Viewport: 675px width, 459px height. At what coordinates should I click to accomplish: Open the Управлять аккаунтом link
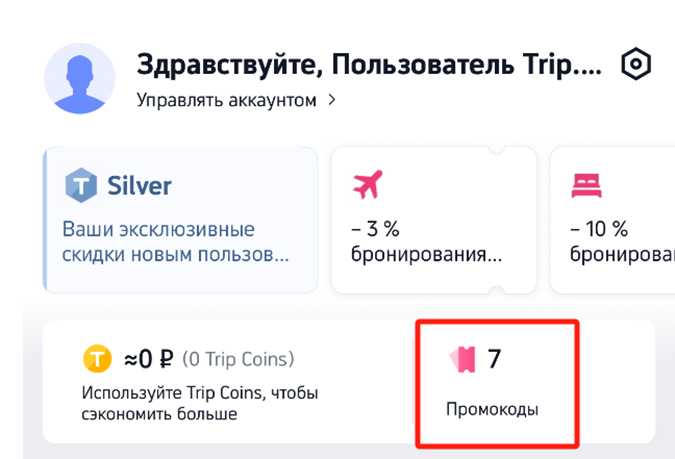(x=226, y=100)
